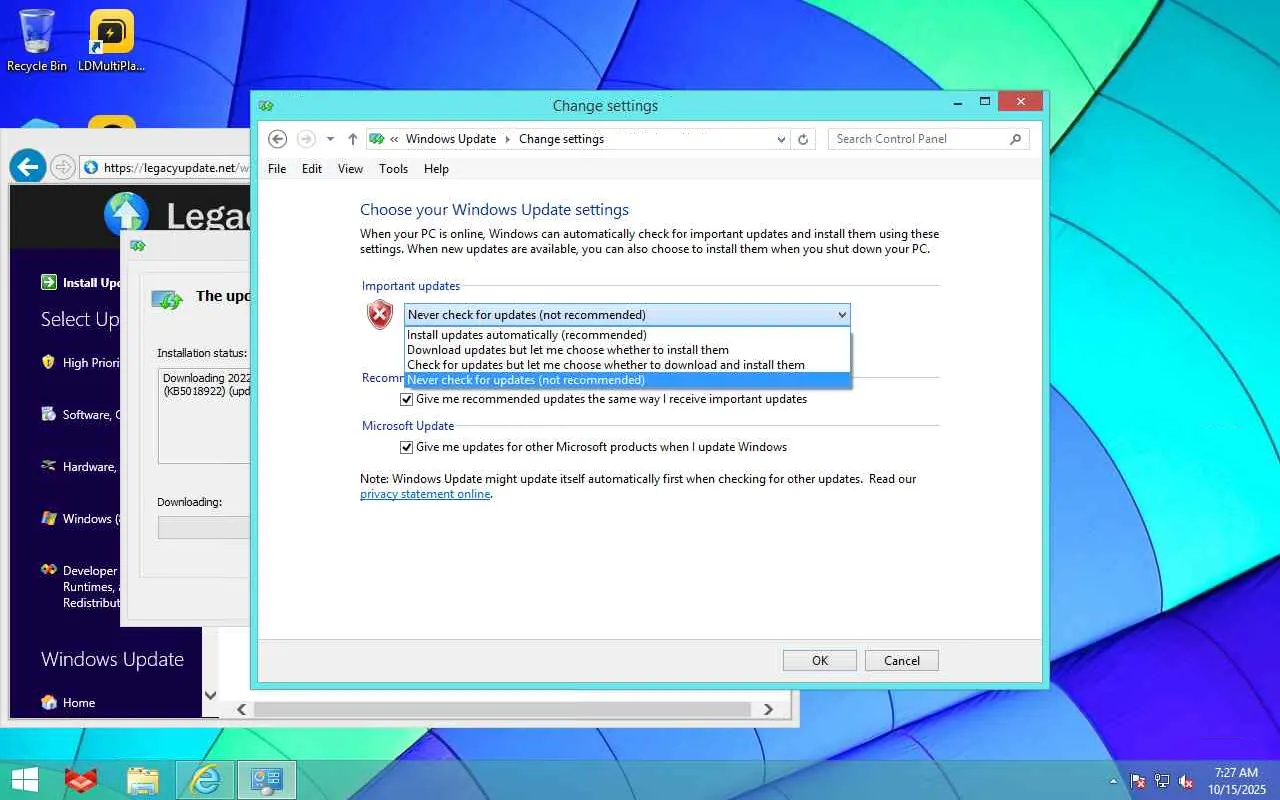Click the Change settings breadcrumb

(561, 139)
